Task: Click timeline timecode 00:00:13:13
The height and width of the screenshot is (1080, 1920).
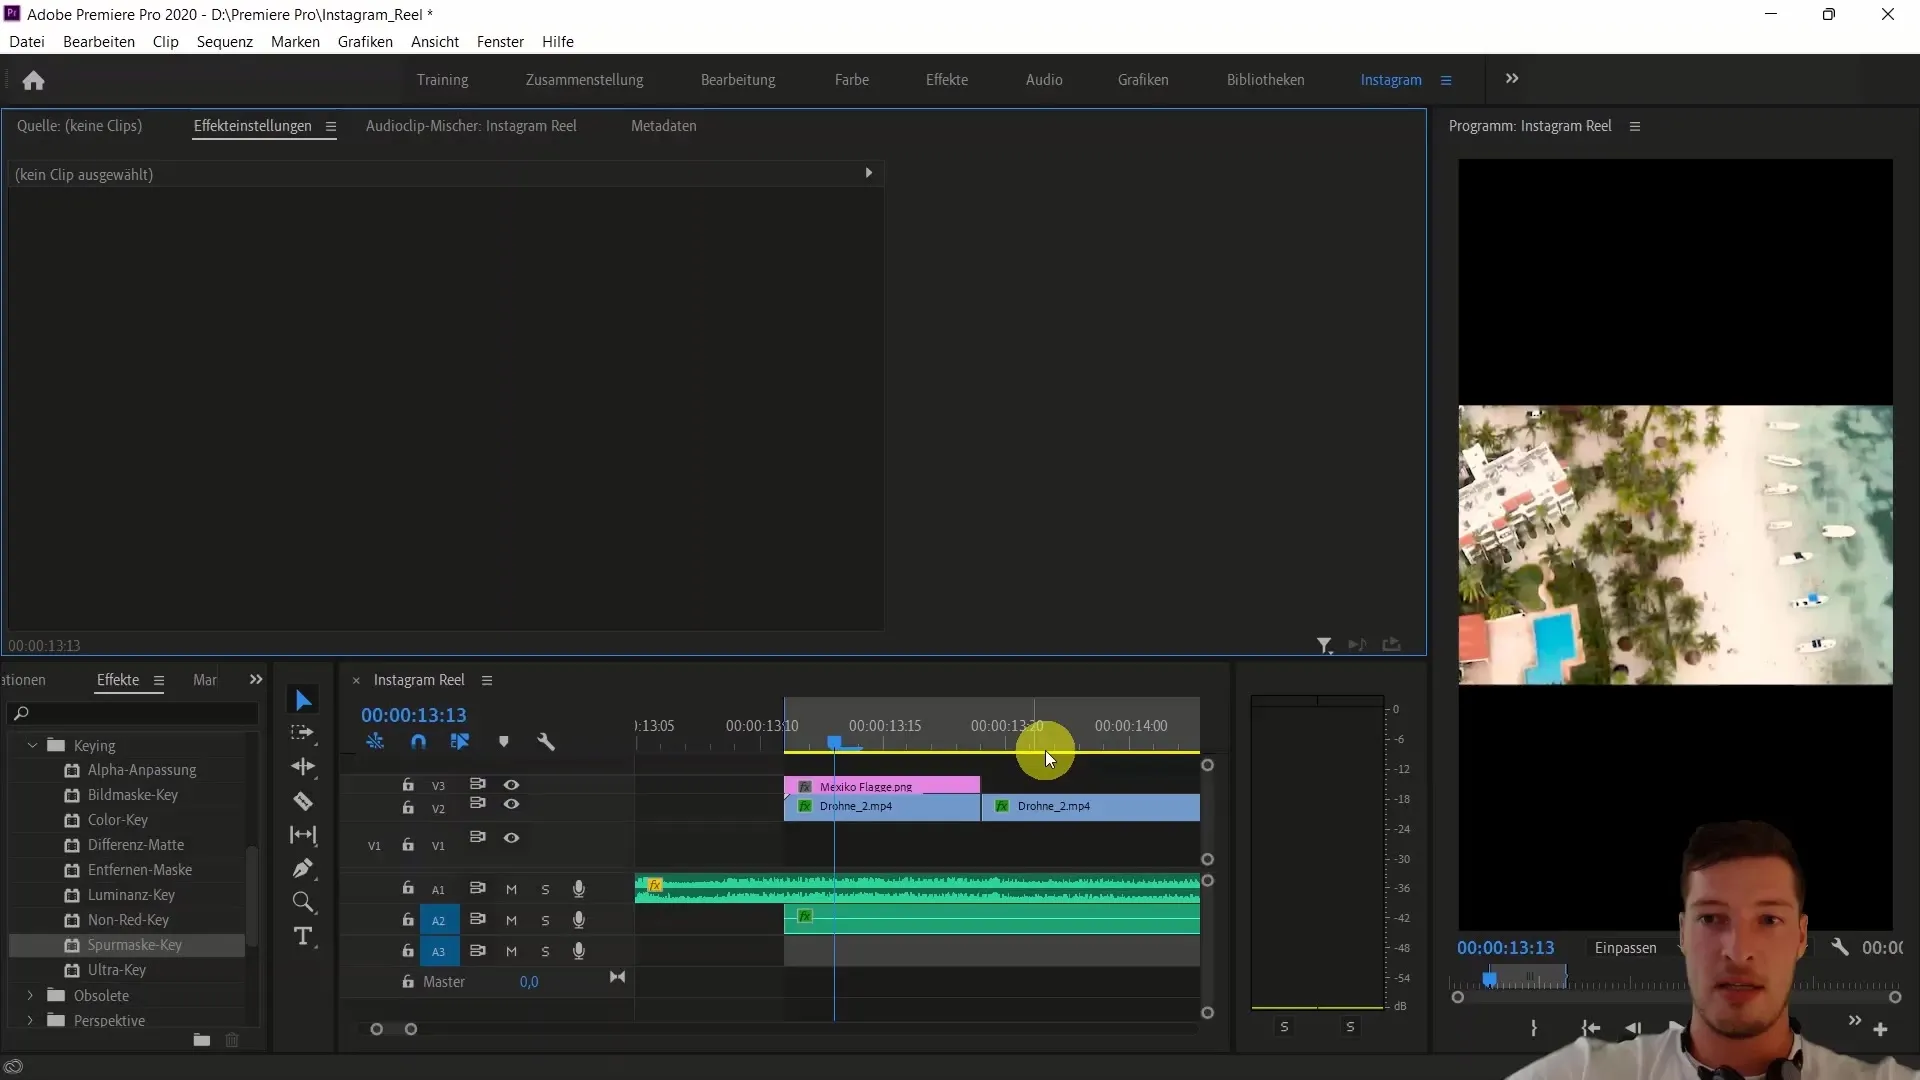Action: (414, 715)
